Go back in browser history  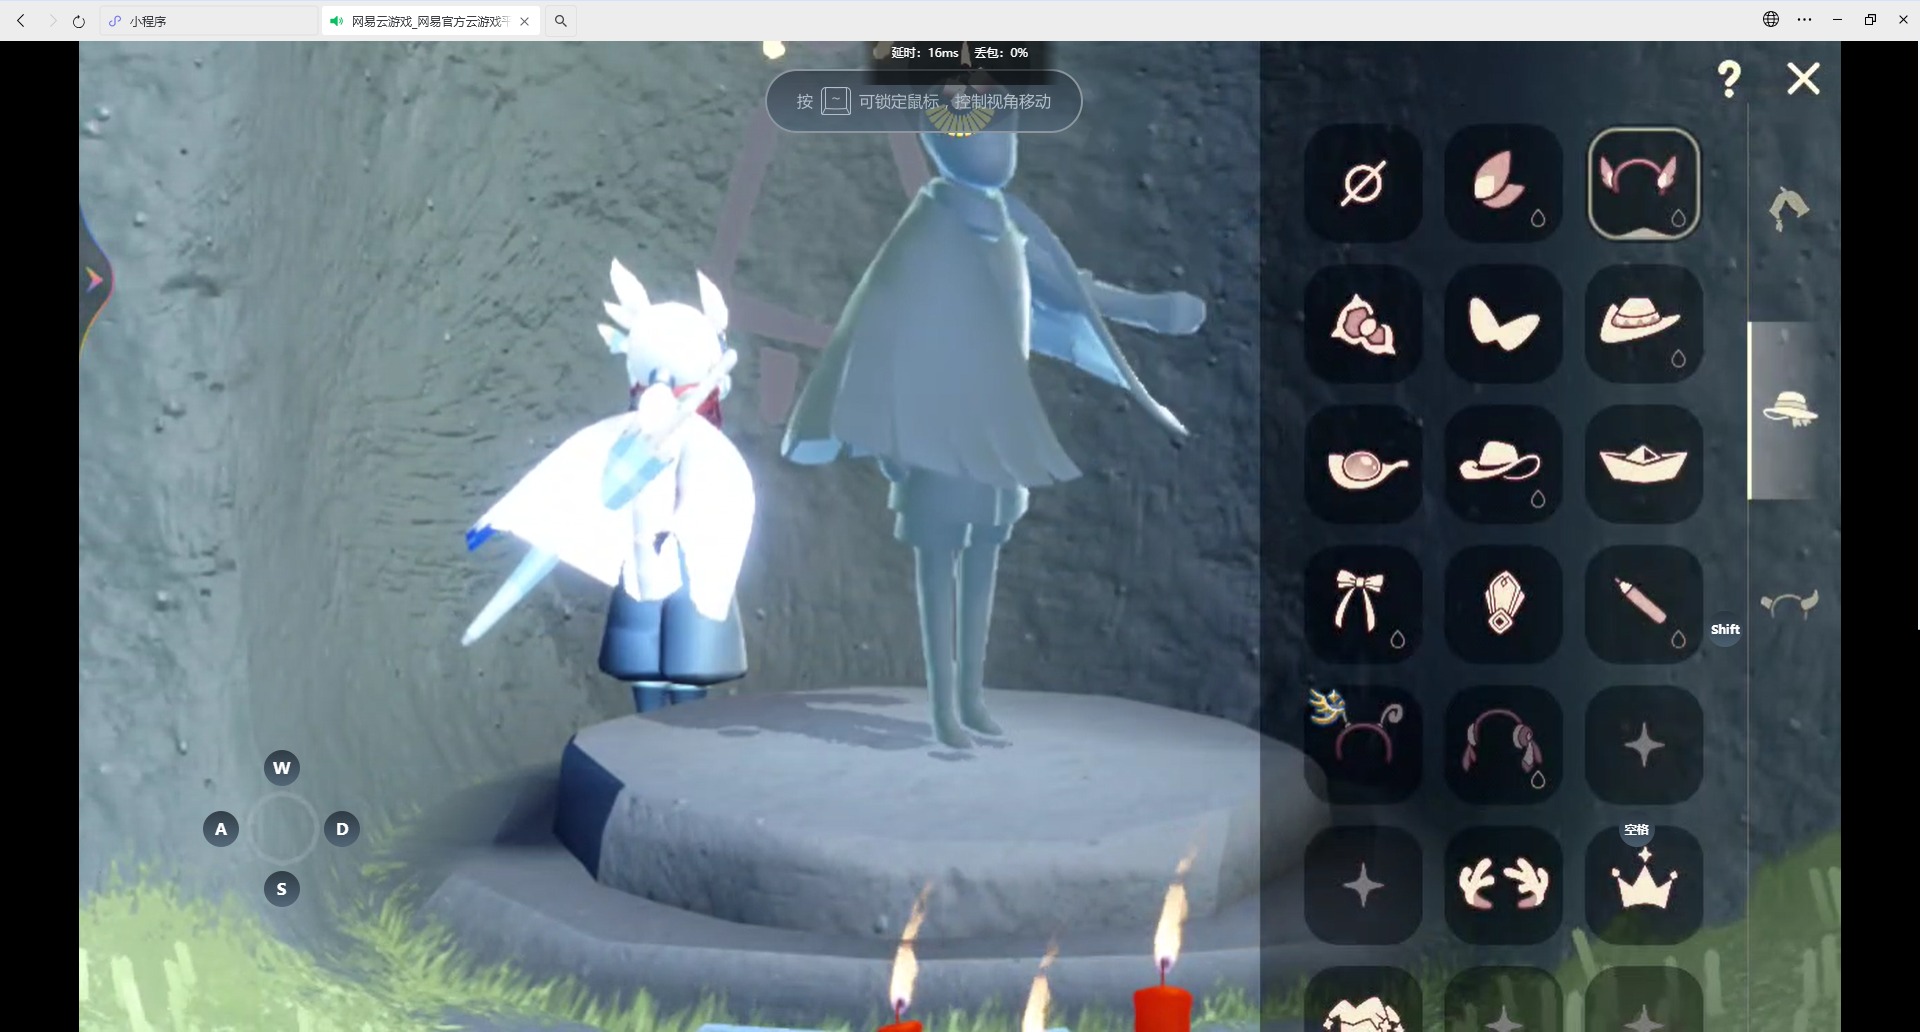click(21, 21)
